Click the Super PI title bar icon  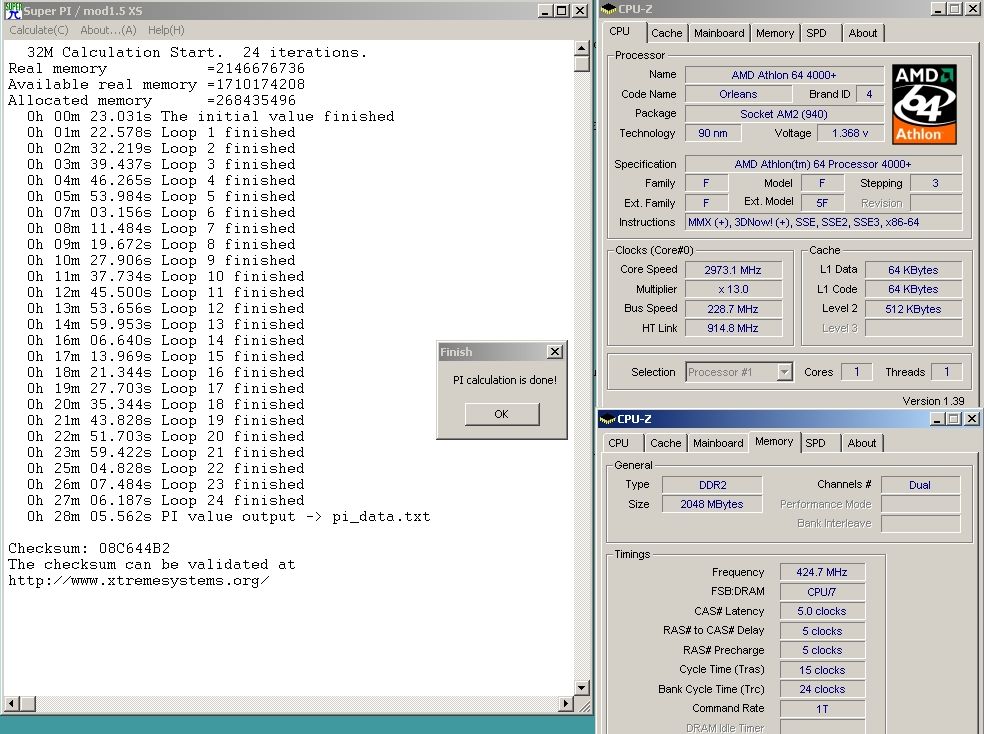pos(13,10)
